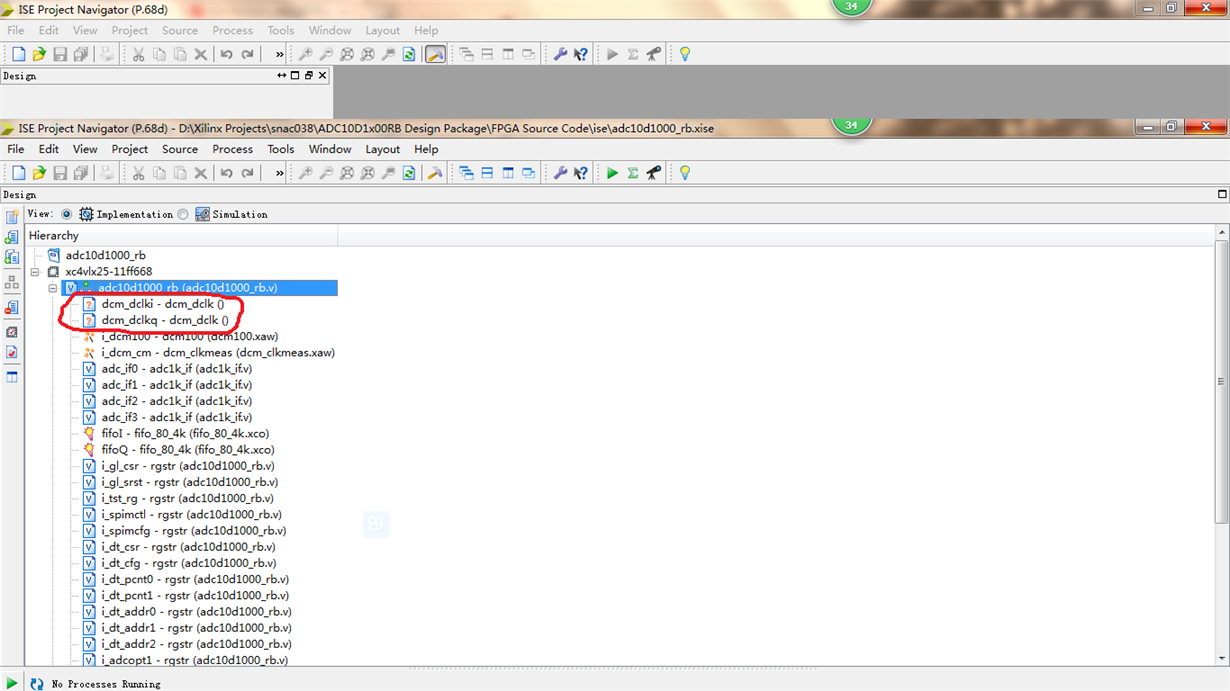The width and height of the screenshot is (1230, 691).
Task: Click Sigma design summary icon in lower toolbar
Action: pyautogui.click(x=633, y=173)
